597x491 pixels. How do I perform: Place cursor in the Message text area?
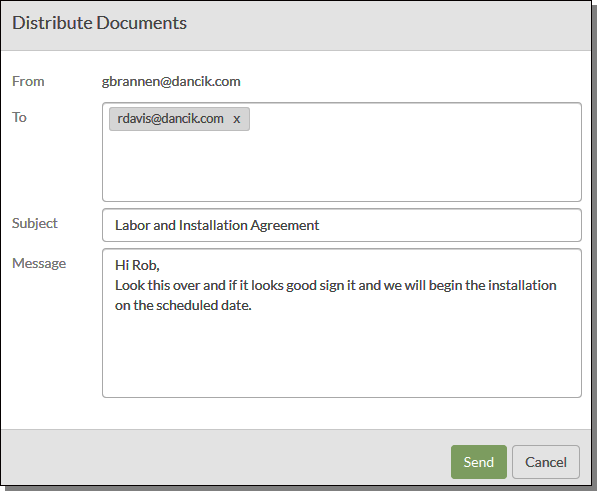342,323
